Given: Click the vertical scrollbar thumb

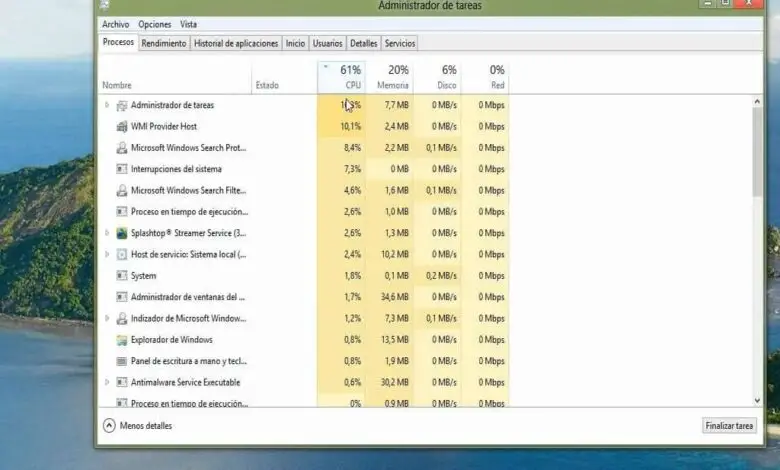Looking at the screenshot, I should (757, 152).
